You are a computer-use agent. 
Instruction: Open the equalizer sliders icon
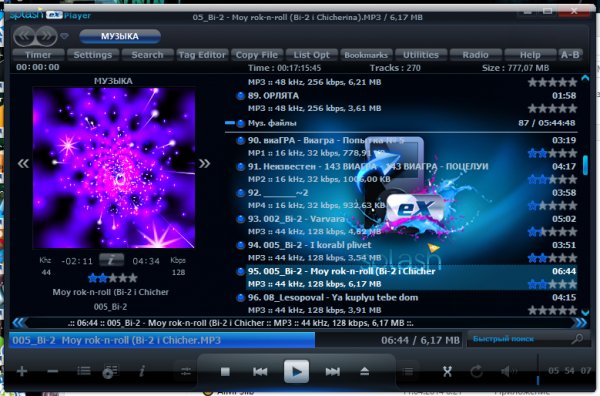point(186,371)
